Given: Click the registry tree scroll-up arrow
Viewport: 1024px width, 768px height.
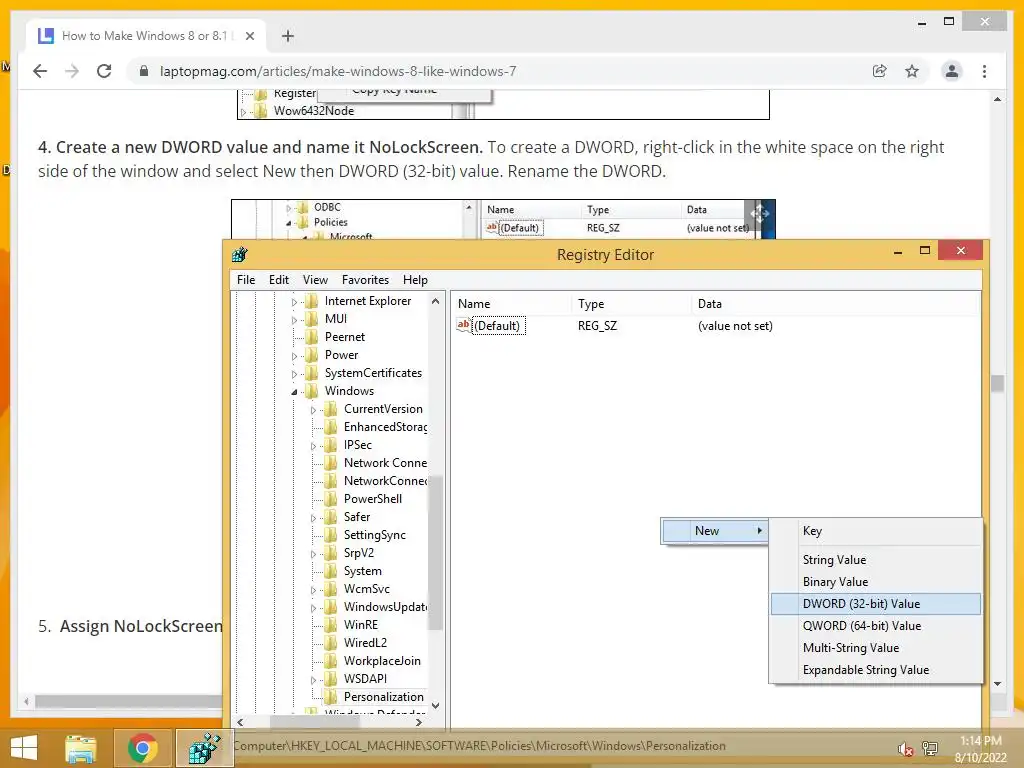Looking at the screenshot, I should point(436,301).
